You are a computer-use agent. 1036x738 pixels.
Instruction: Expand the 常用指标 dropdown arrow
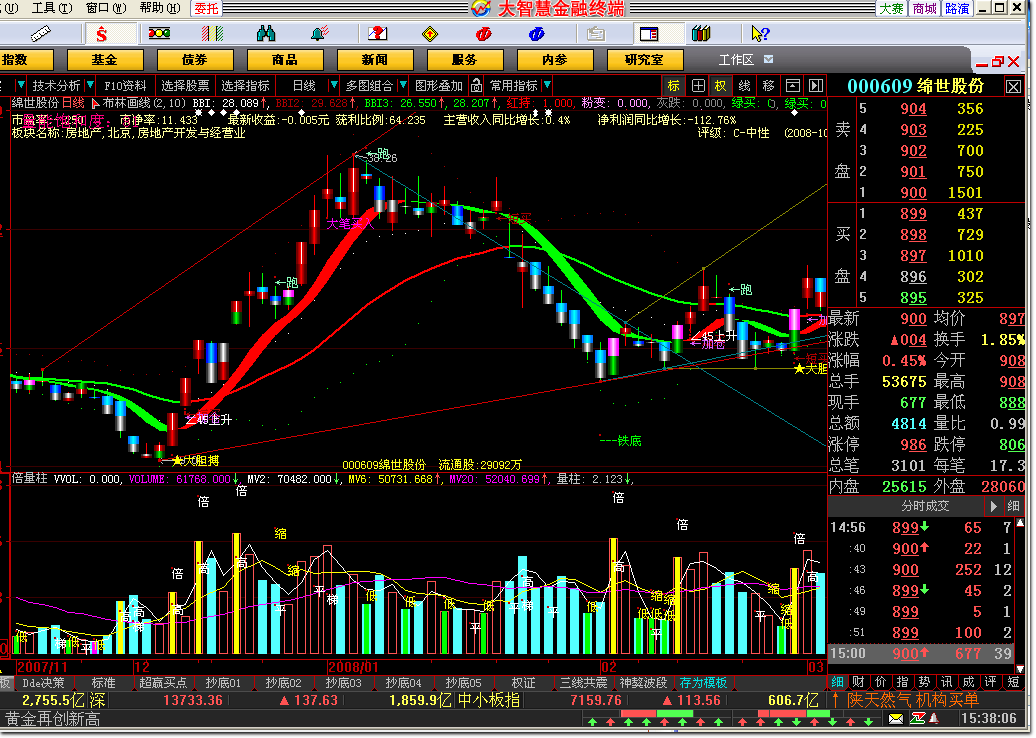point(547,85)
